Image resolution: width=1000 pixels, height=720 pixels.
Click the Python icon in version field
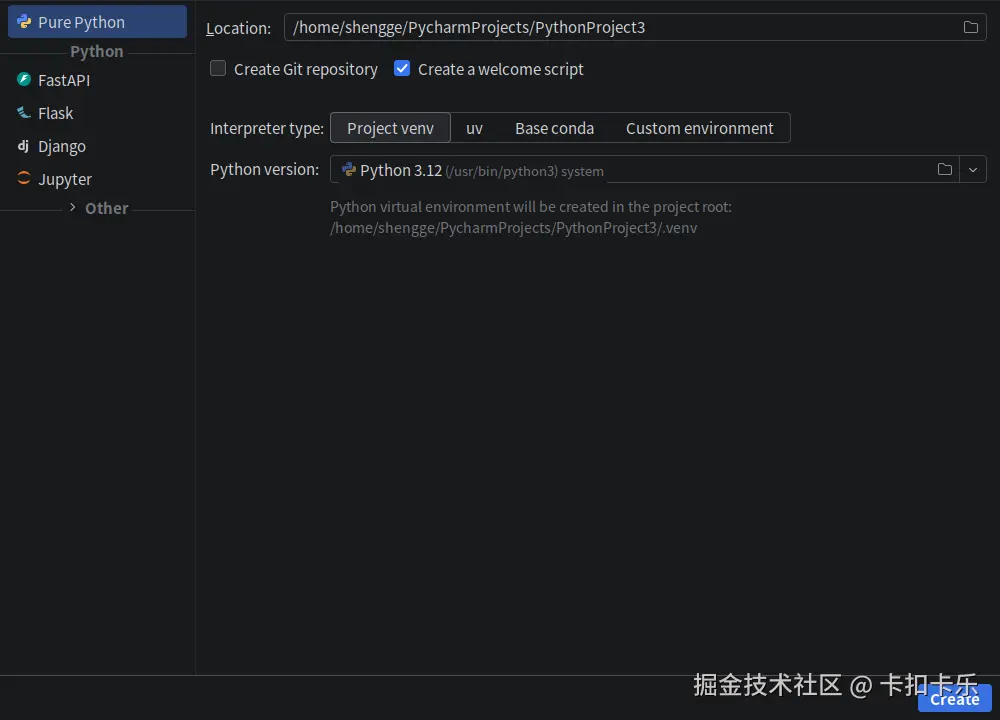[349, 170]
